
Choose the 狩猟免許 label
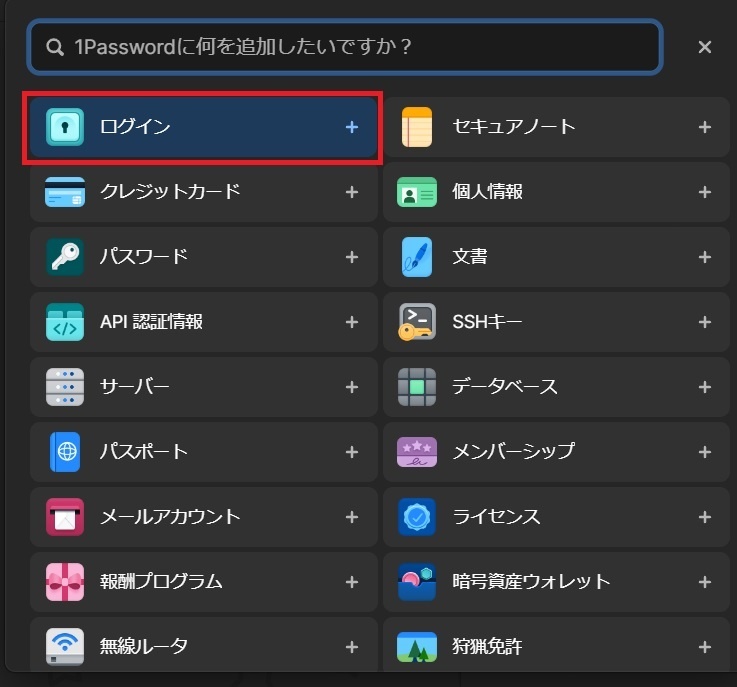tap(487, 647)
